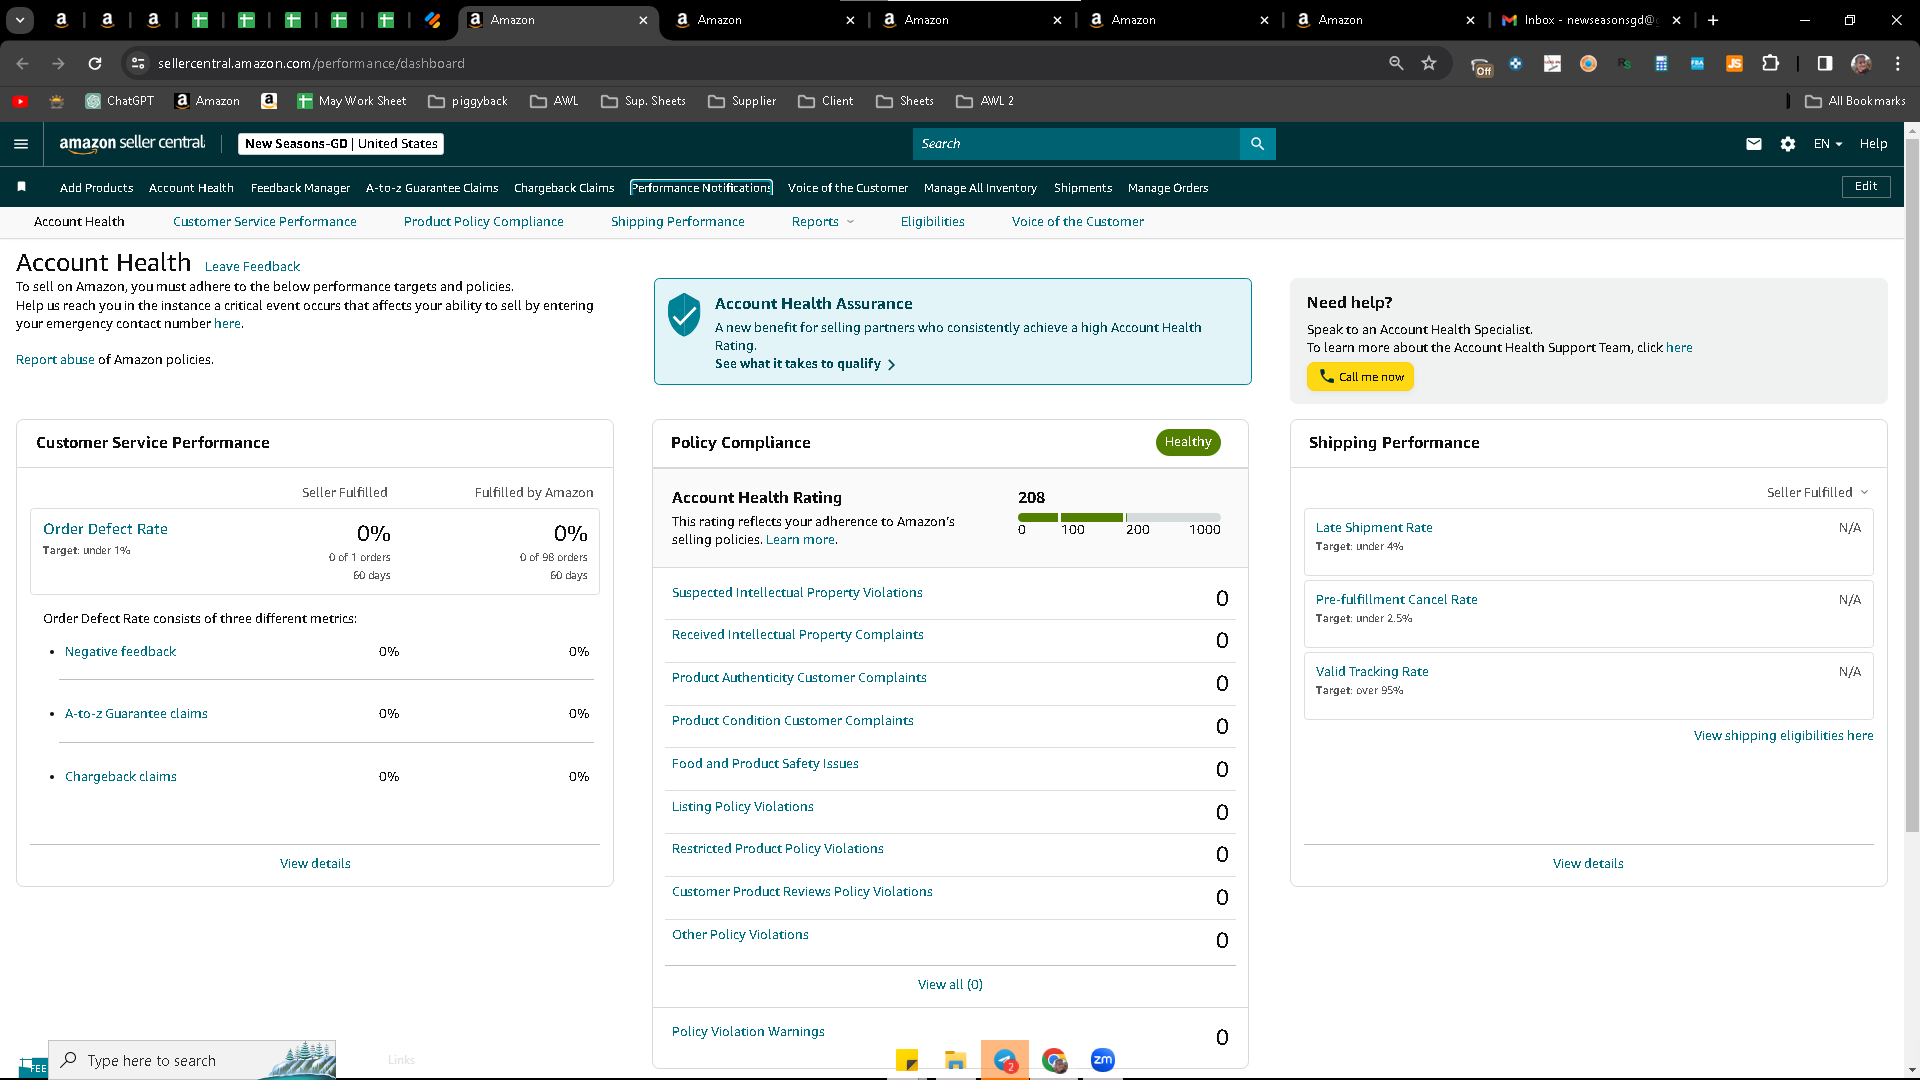The image size is (1920, 1080).
Task: Click the bookmark flag icon in navigation bar
Action: tap(22, 187)
